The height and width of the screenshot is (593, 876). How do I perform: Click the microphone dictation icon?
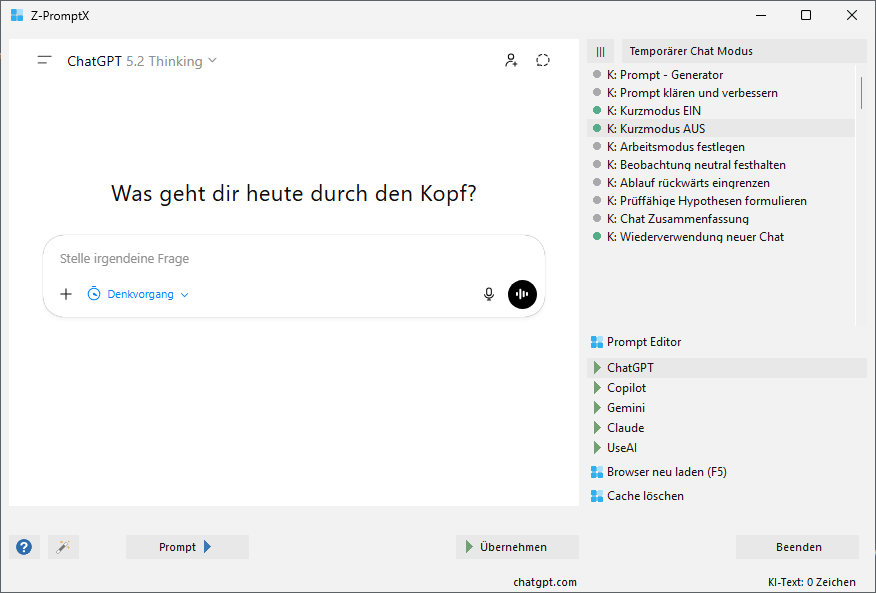[x=489, y=294]
